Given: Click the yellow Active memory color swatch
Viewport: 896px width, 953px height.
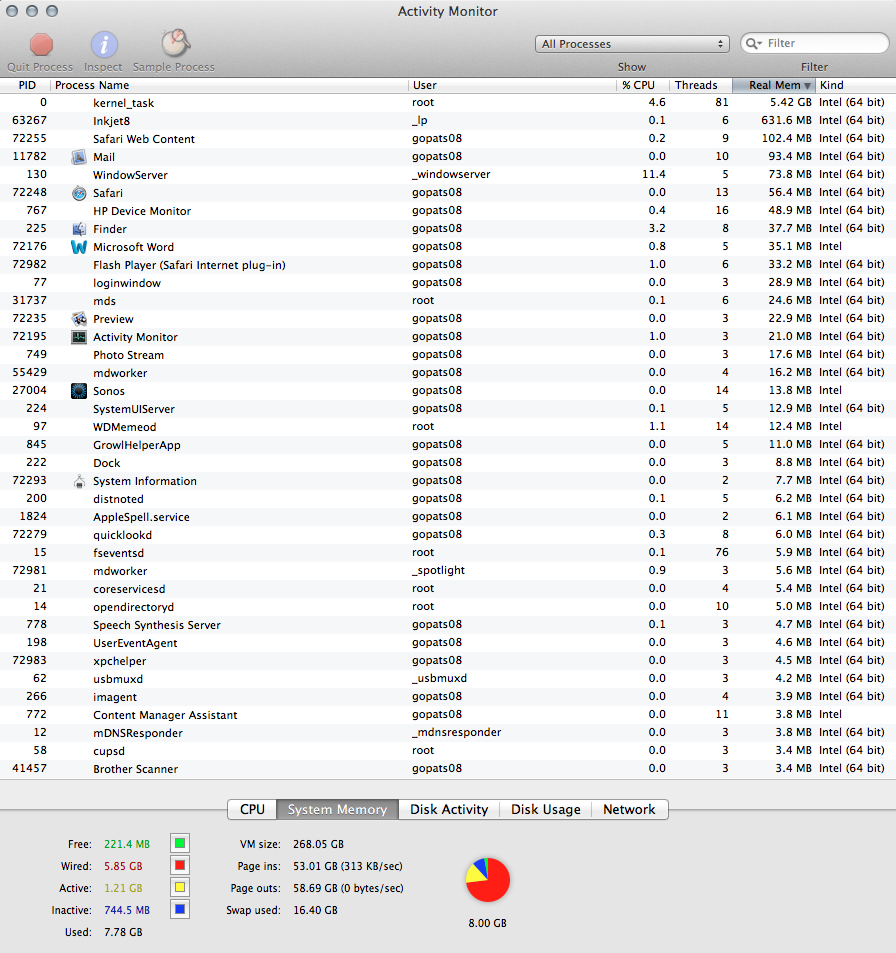Looking at the screenshot, I should tap(179, 887).
